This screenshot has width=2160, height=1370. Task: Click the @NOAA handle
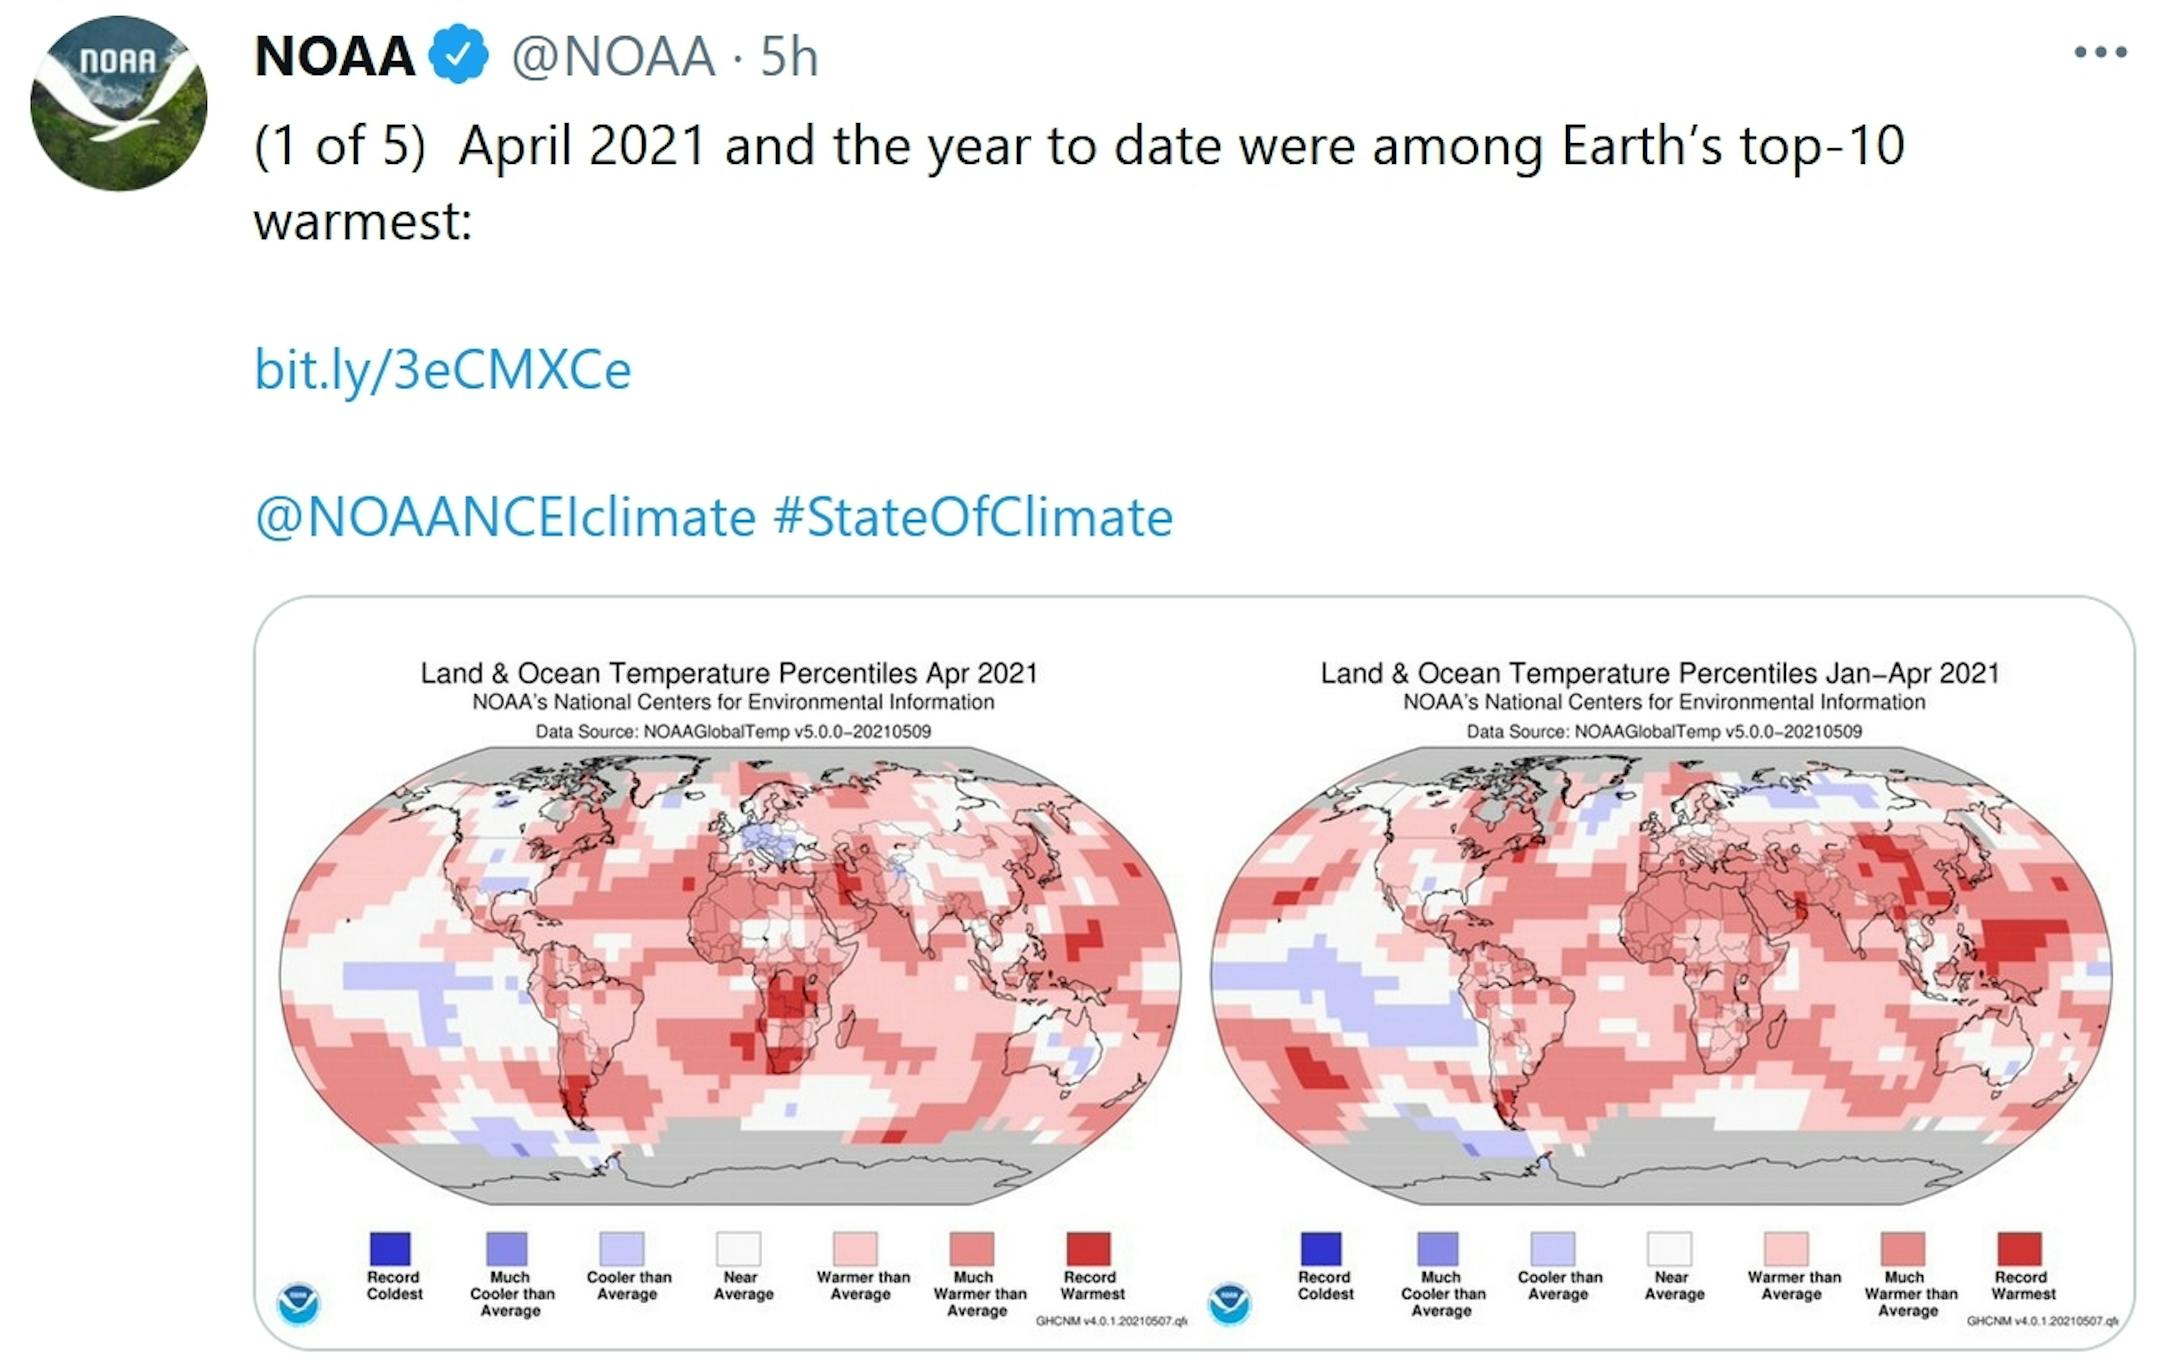(613, 56)
